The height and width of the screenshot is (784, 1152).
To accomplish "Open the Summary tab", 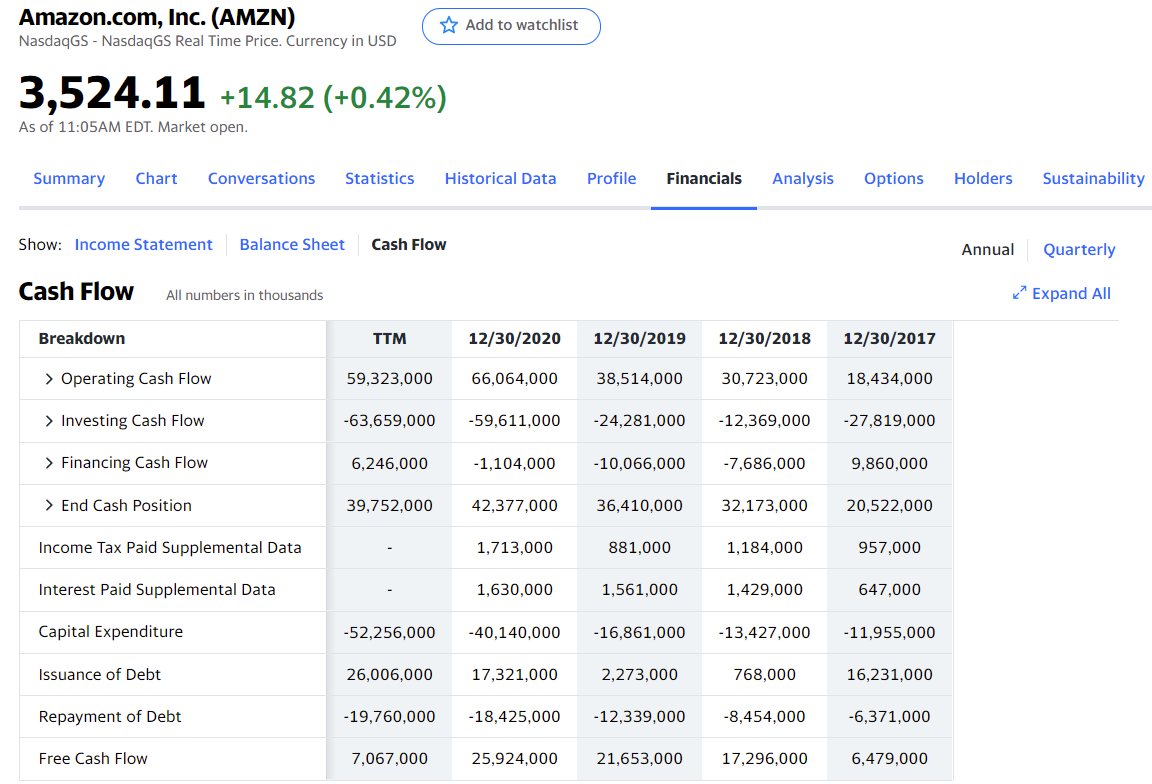I will (x=69, y=179).
